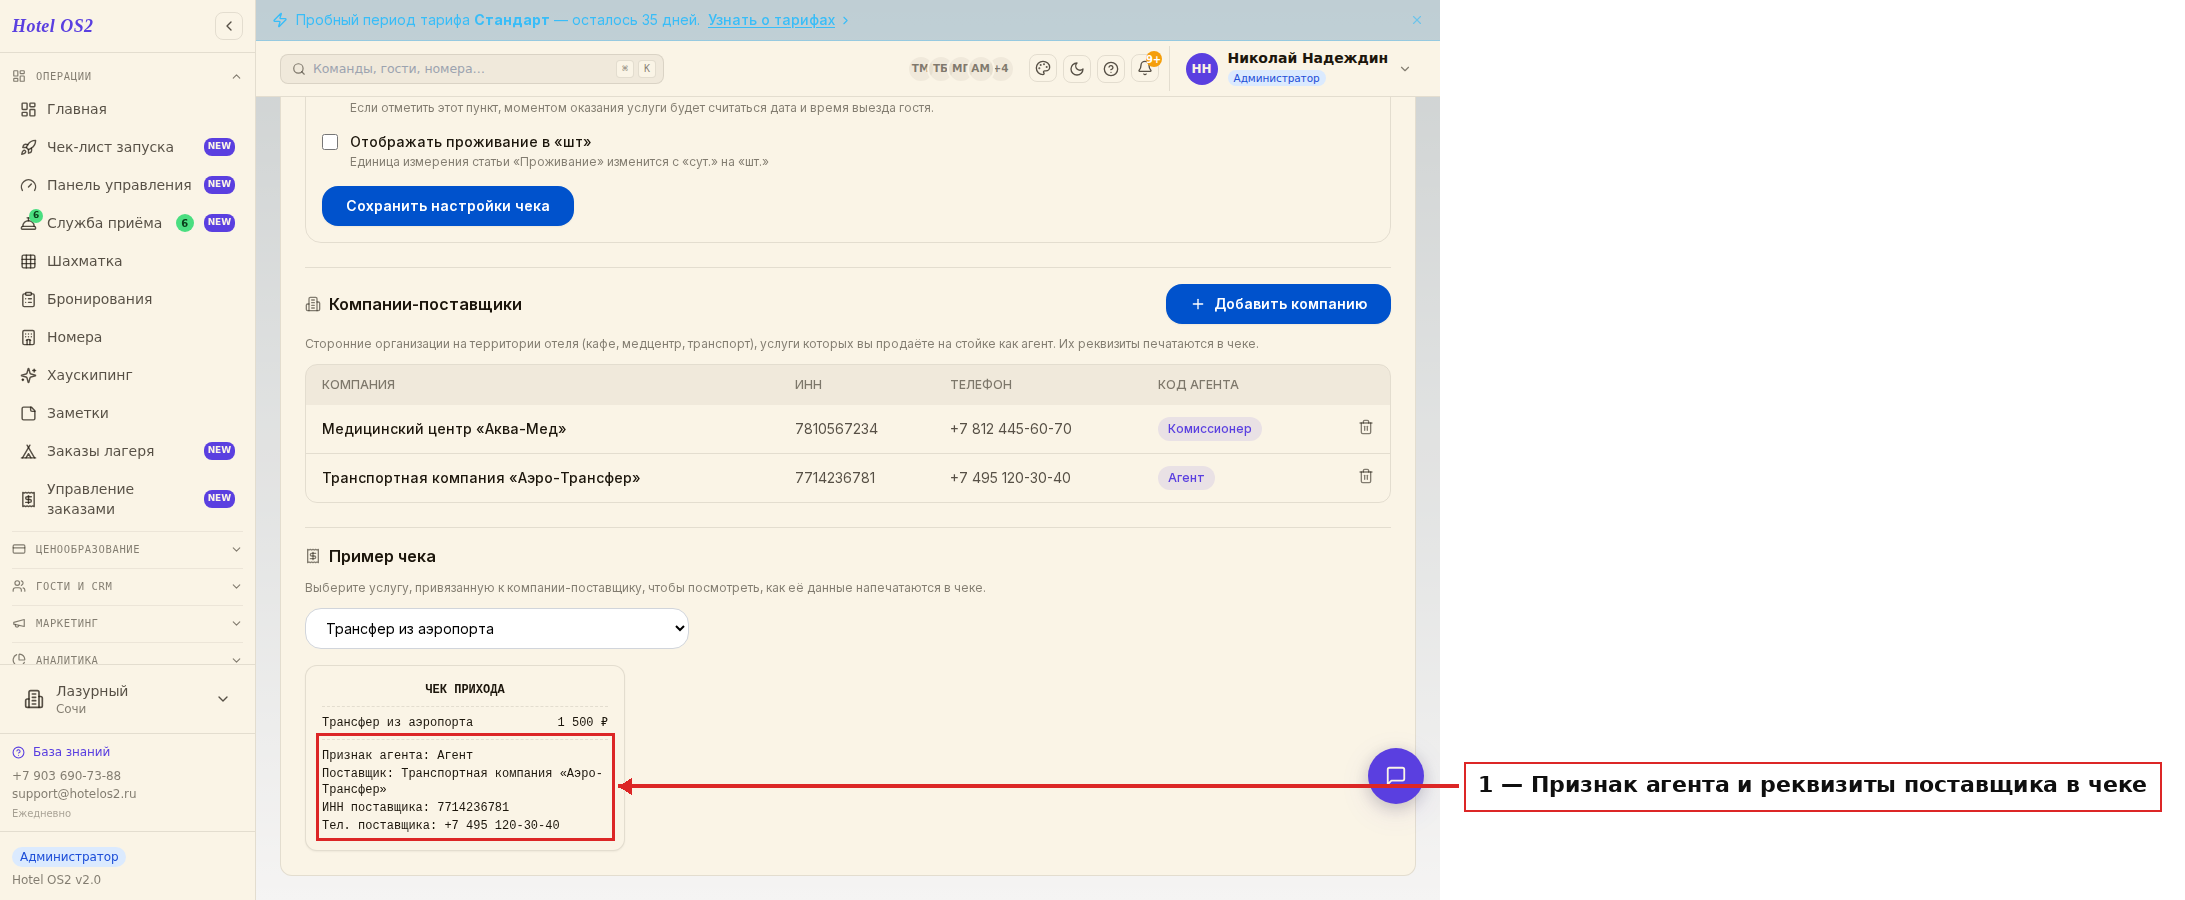Image resolution: width=2185 pixels, height=900 pixels.
Task: Select «Медицинский центр «Аква-Мед»» company name
Action: point(444,429)
